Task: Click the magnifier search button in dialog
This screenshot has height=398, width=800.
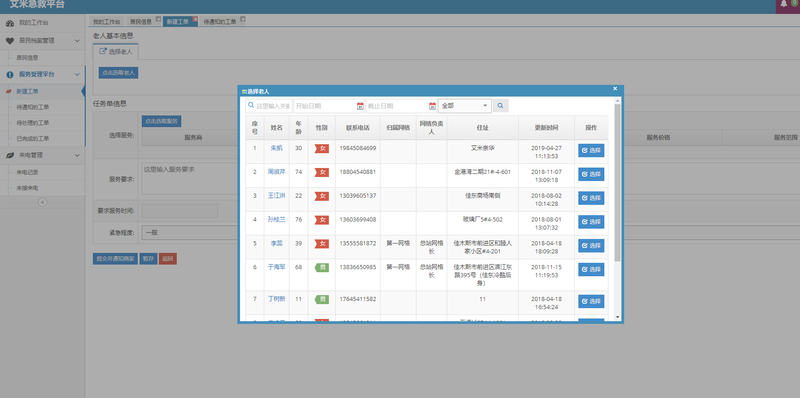Action: 501,106
